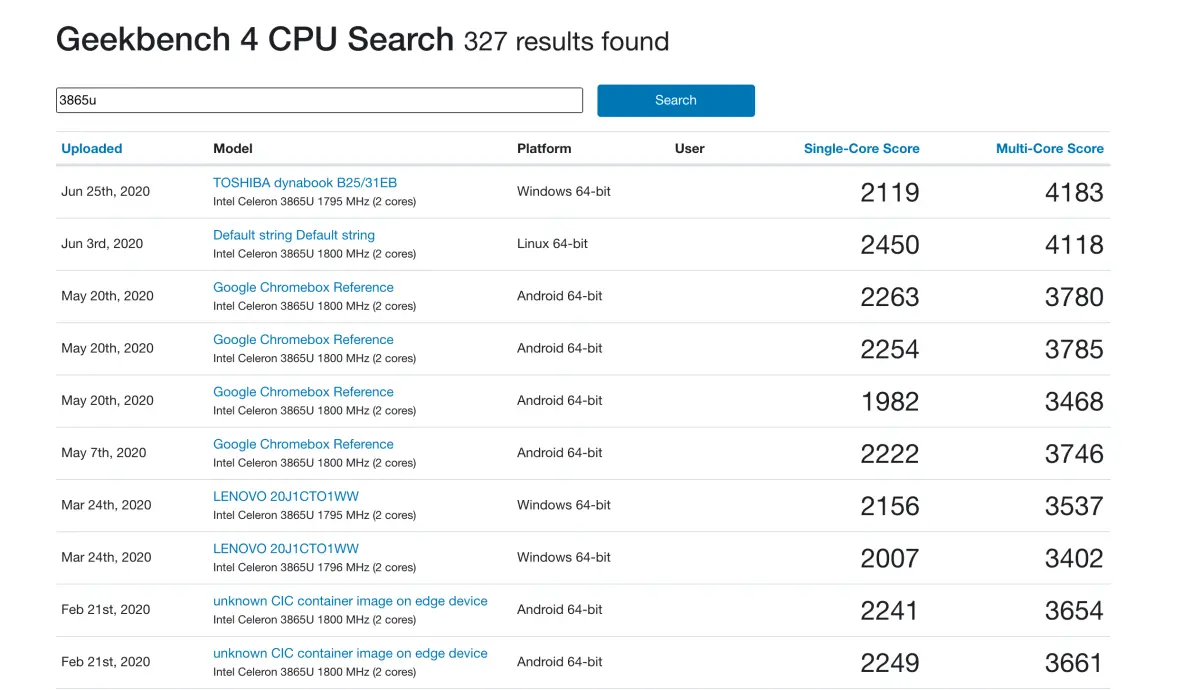Open LENOVO 20J1CTO1WW result scoring 2156
This screenshot has height=690, width=1192.
pyautogui.click(x=286, y=496)
